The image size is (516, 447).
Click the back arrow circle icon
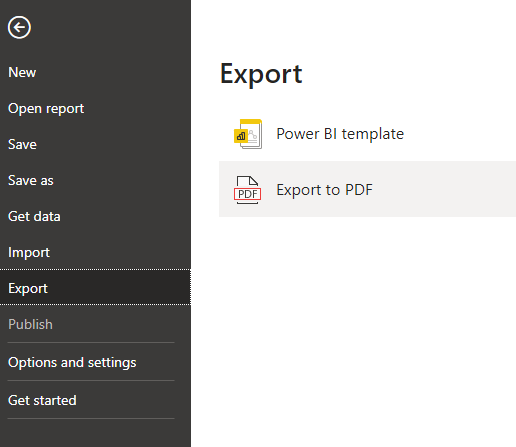19,27
